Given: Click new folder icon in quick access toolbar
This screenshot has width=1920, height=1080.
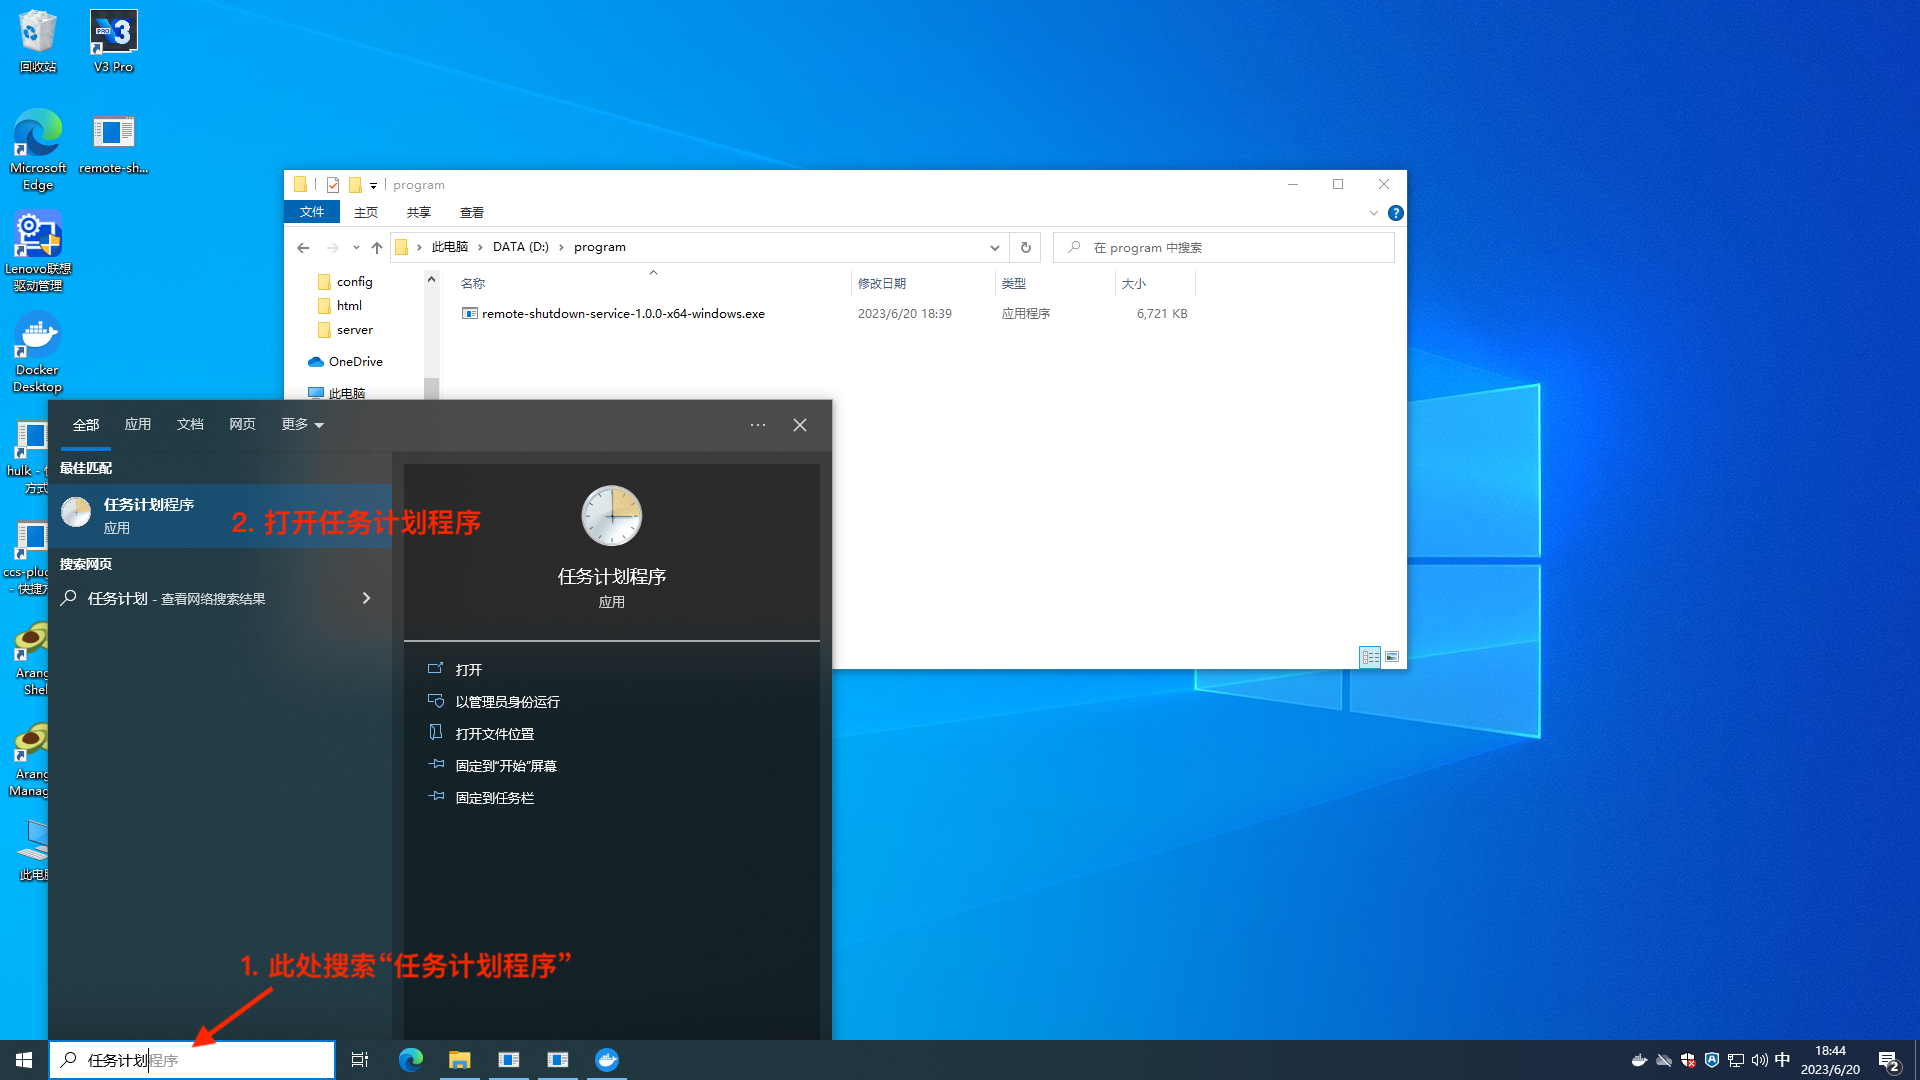Looking at the screenshot, I should pyautogui.click(x=355, y=185).
